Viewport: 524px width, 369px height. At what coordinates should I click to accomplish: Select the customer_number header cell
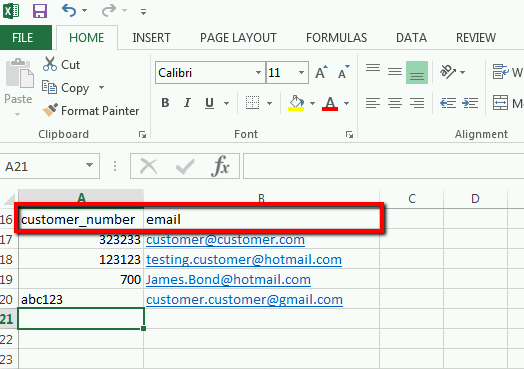tap(81, 220)
